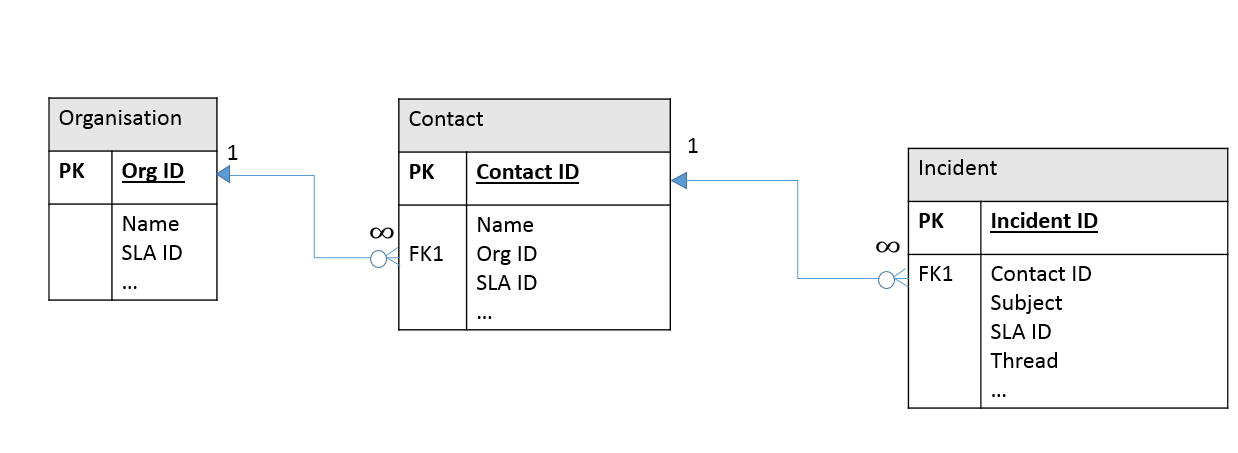Viewport: 1238px width, 453px height.
Task: Select the Name attribute in Organisation table
Action: pos(150,223)
